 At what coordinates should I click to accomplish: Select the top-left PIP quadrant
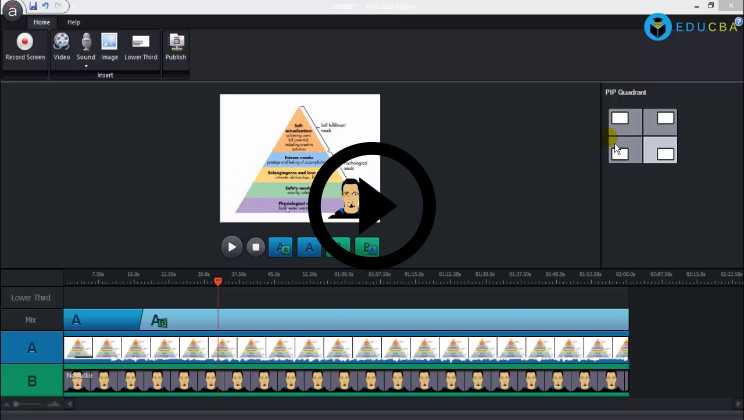click(620, 119)
